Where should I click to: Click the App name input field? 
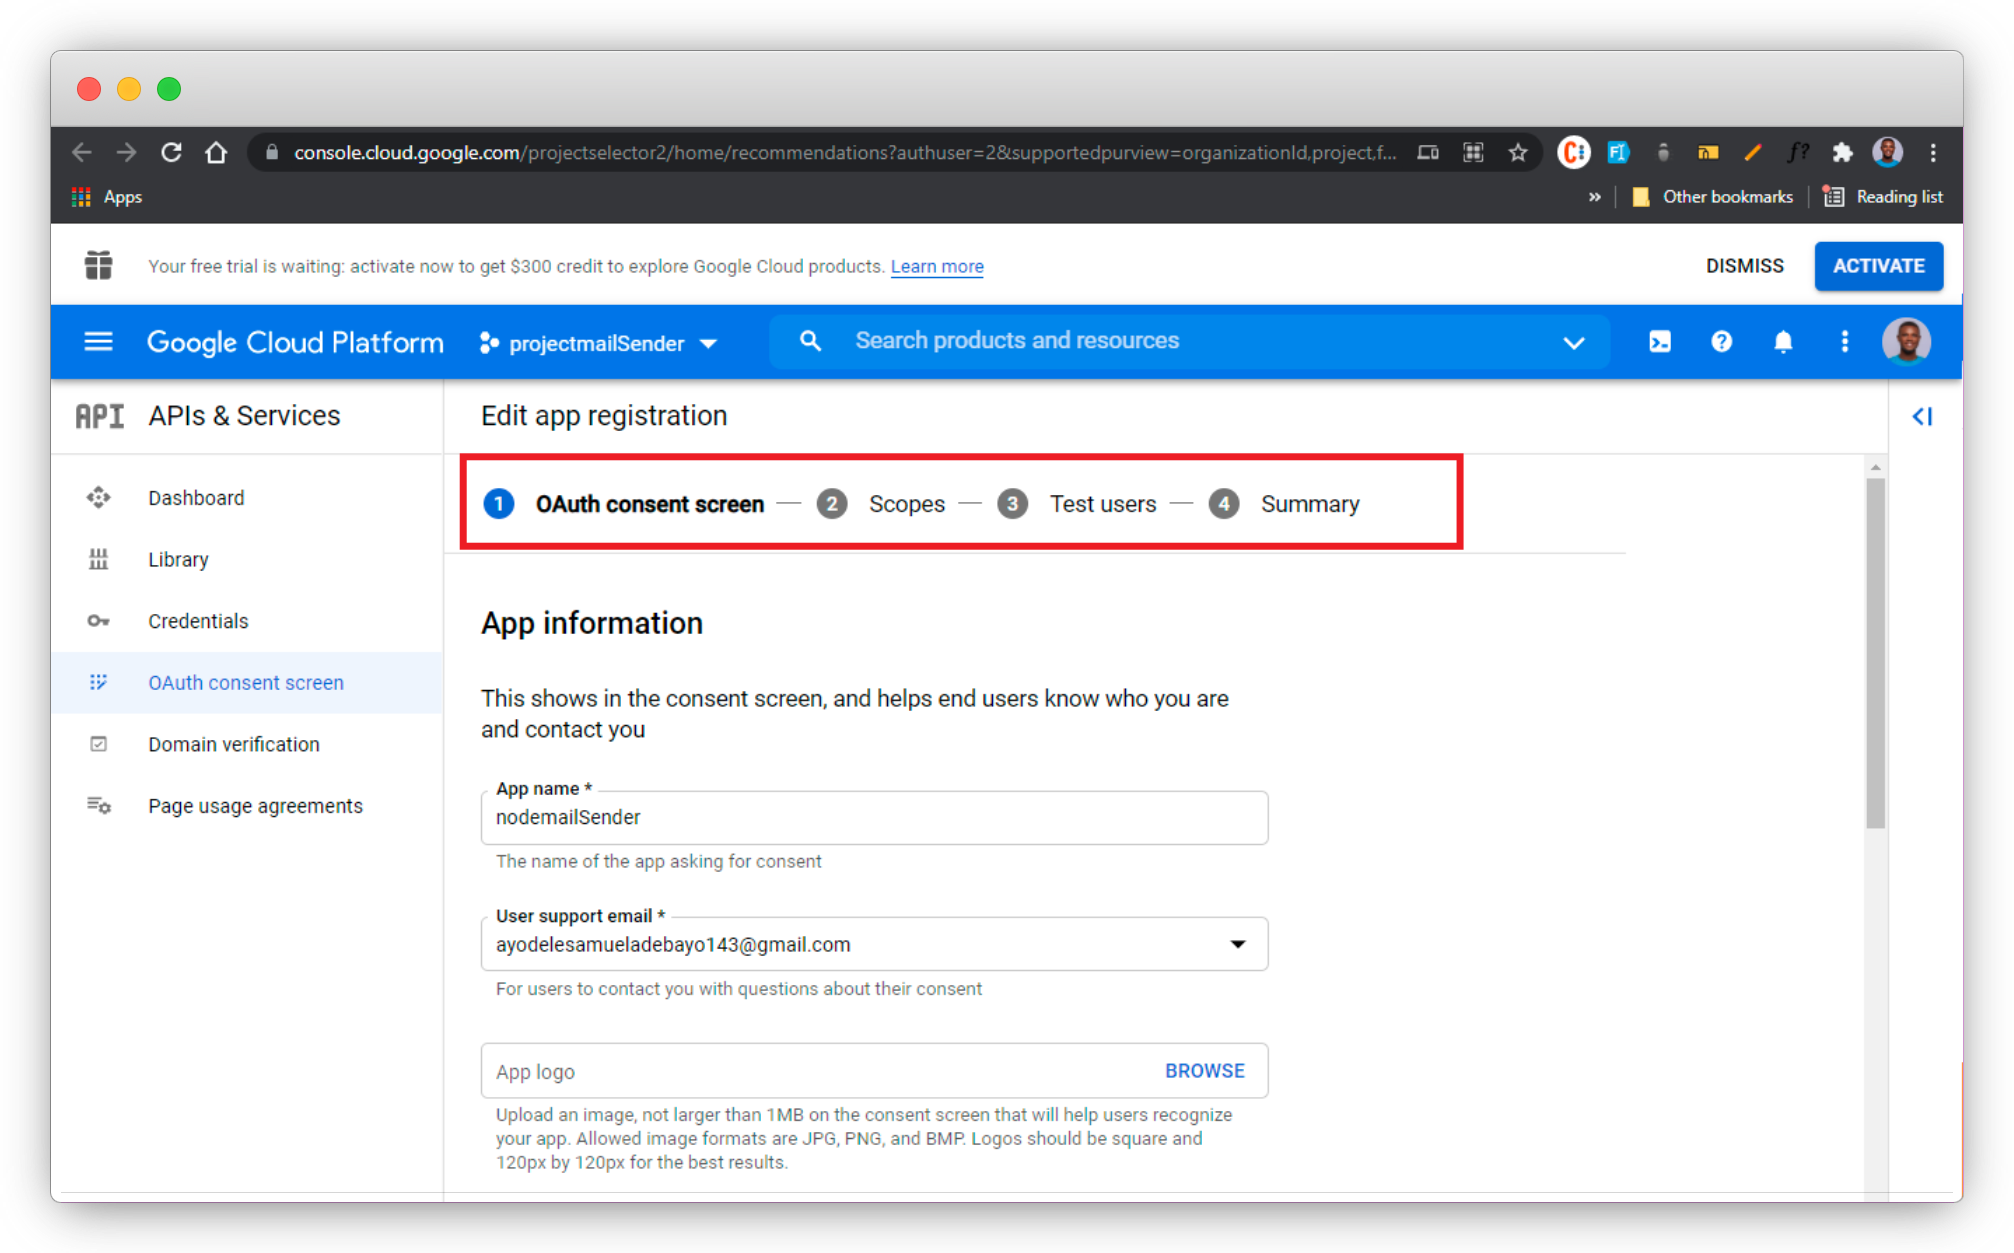(874, 818)
